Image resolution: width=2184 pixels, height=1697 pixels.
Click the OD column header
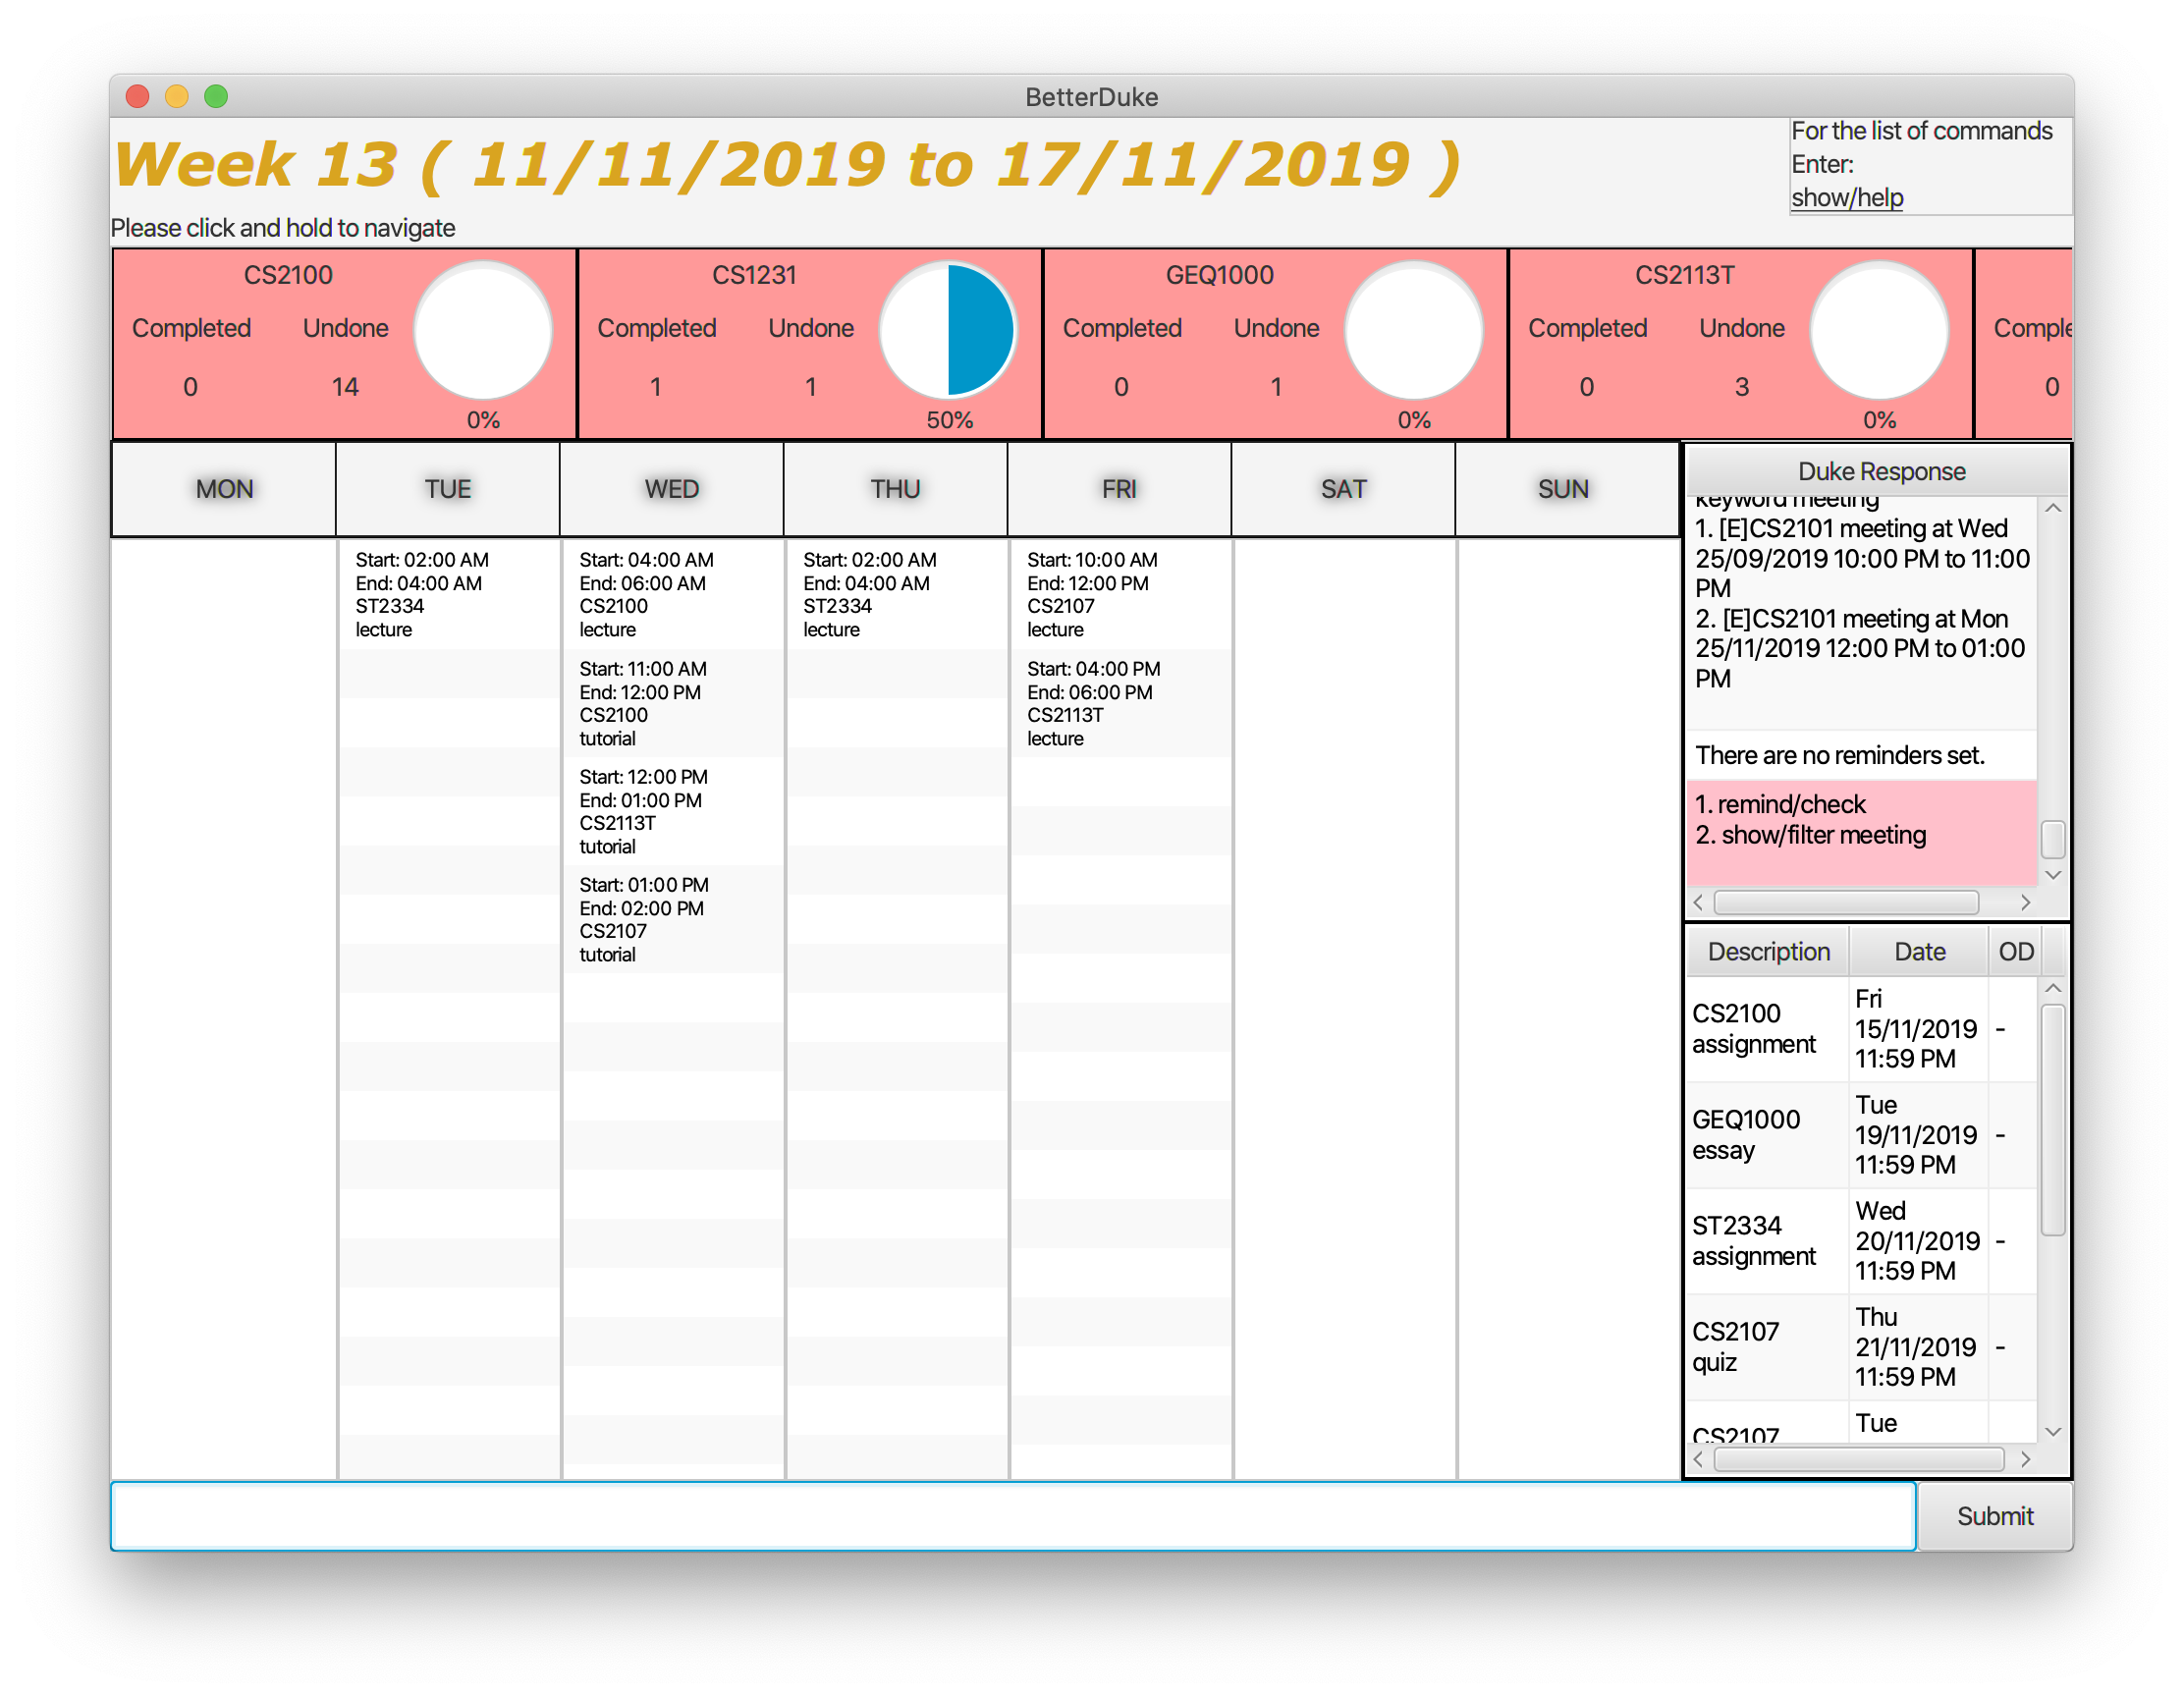2015,951
